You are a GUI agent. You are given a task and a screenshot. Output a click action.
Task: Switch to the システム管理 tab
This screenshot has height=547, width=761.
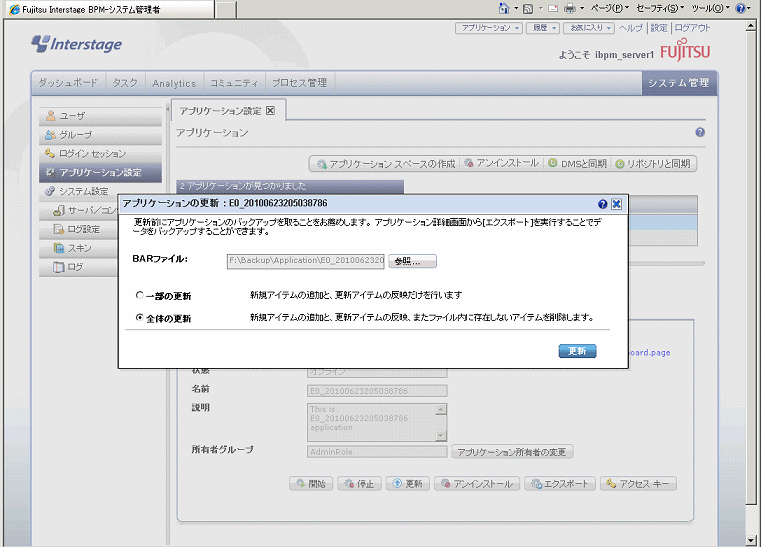pyautogui.click(x=678, y=83)
